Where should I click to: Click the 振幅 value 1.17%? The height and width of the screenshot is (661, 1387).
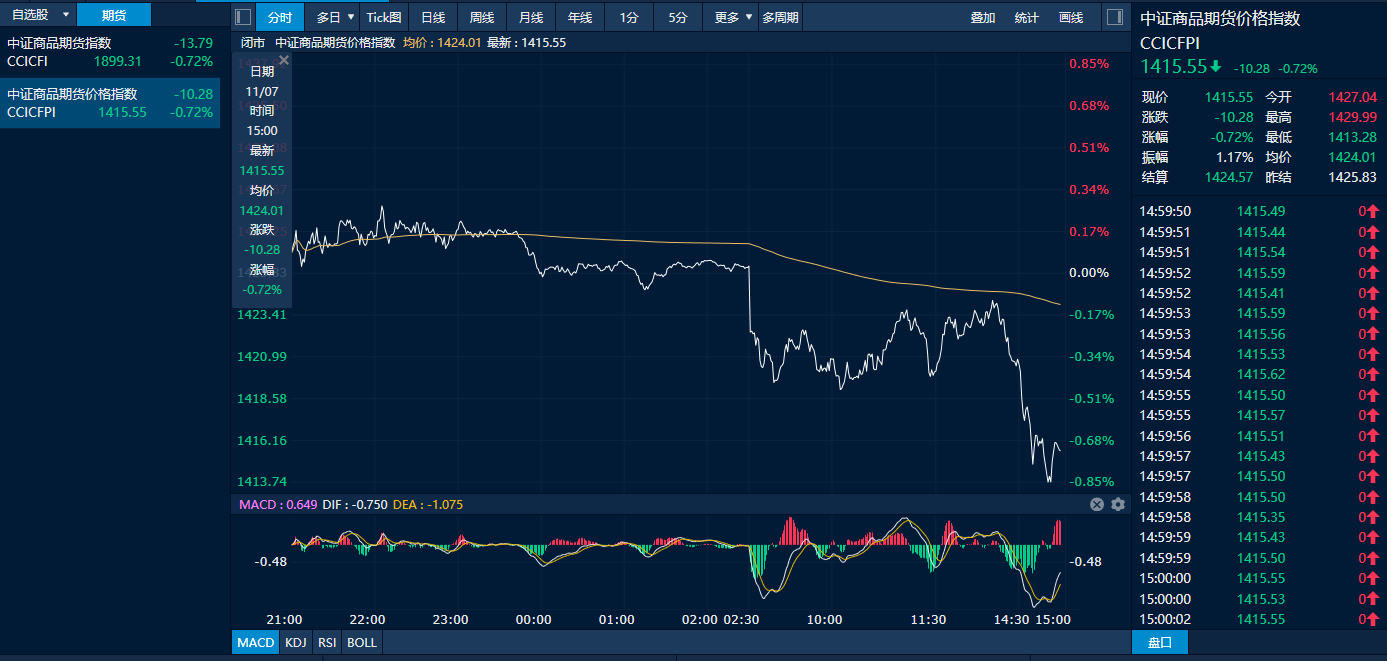coord(1234,157)
